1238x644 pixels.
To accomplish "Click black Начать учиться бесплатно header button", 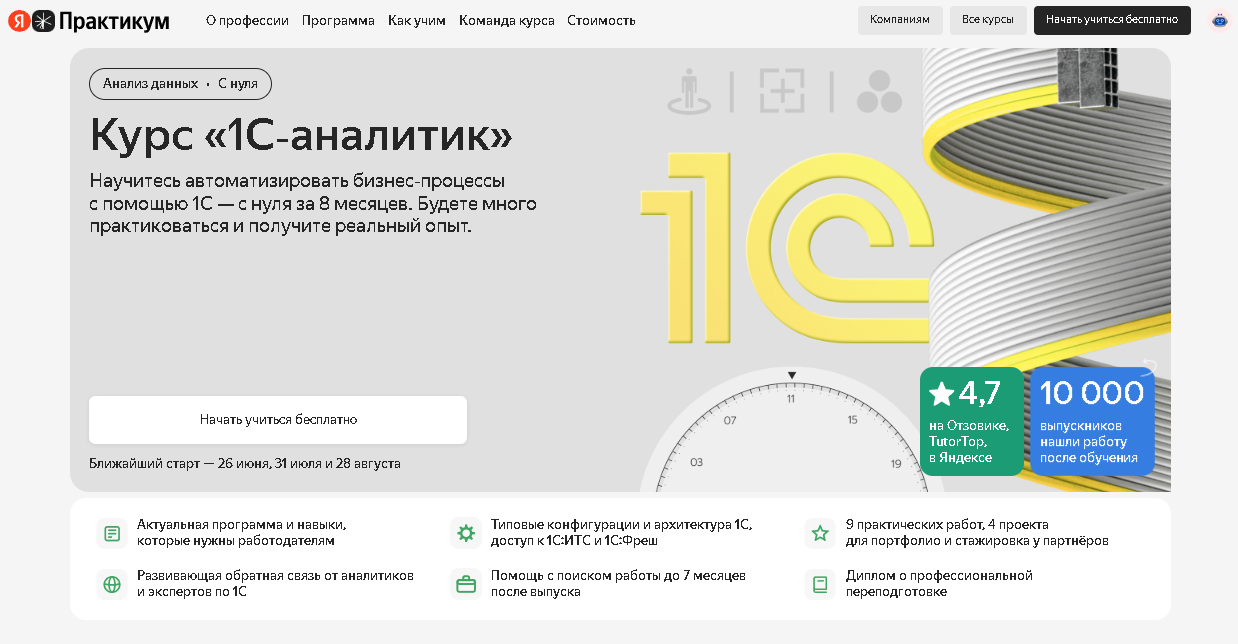I will pyautogui.click(x=1112, y=20).
